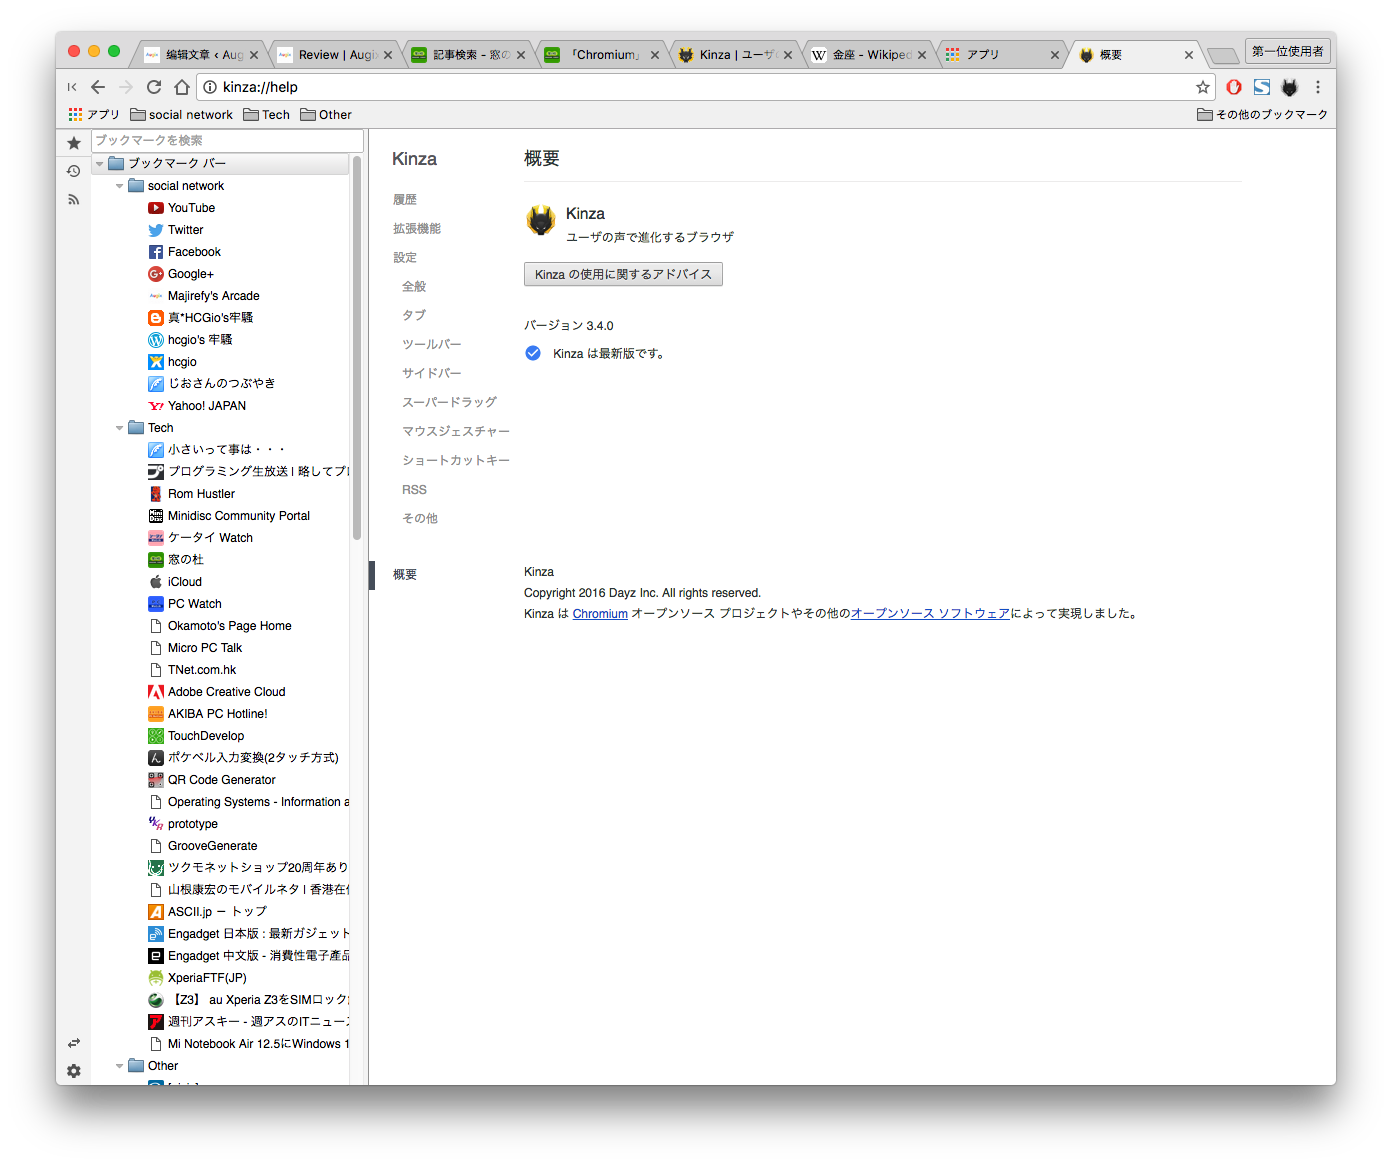Open the Apps grid shortcut in bookmarks bar
Viewport: 1392px width, 1165px height.
point(94,115)
